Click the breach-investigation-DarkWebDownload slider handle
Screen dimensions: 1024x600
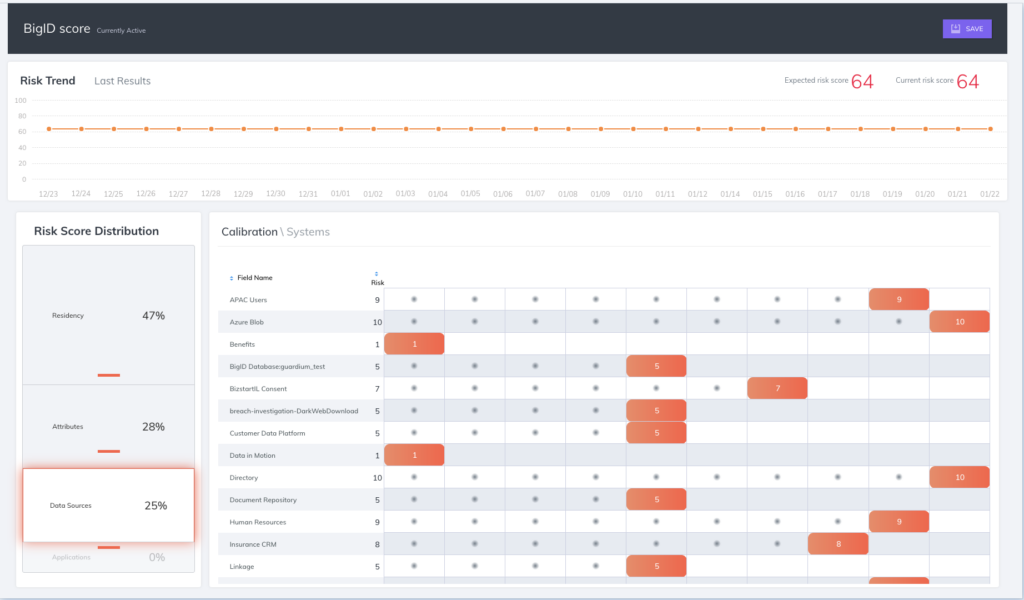tap(656, 411)
